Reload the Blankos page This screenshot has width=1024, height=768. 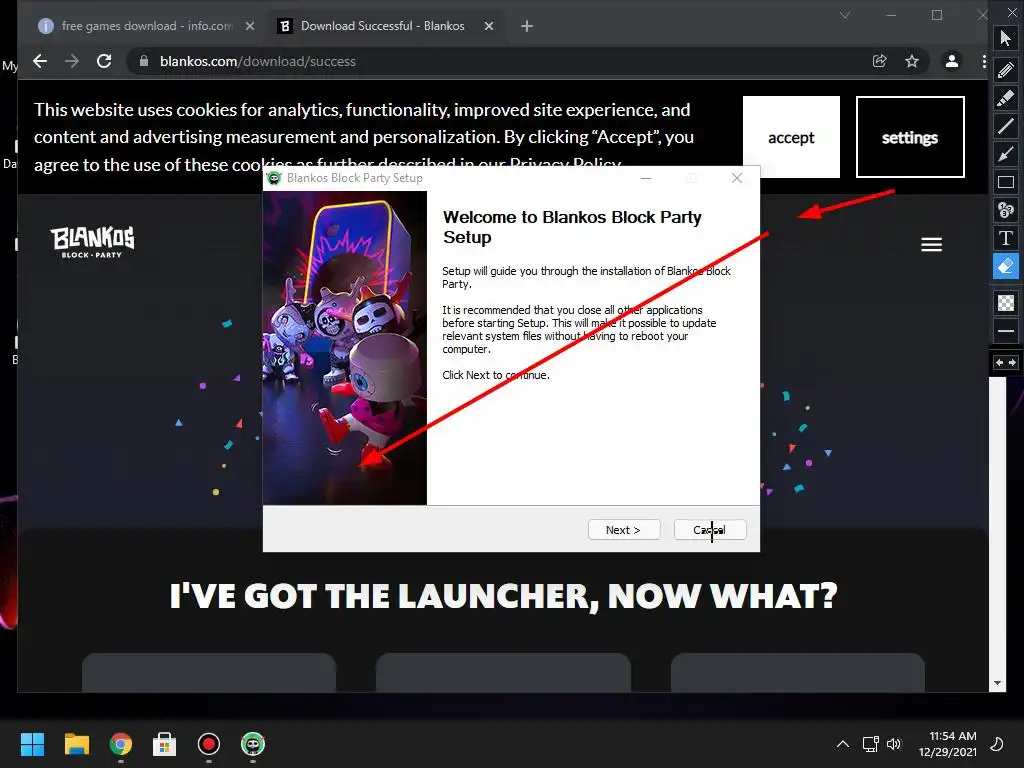[104, 61]
